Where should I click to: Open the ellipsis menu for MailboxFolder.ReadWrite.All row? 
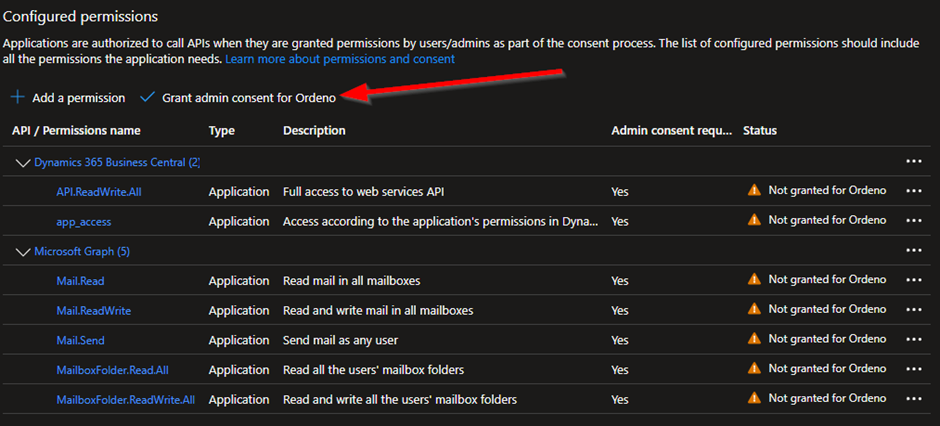[914, 398]
